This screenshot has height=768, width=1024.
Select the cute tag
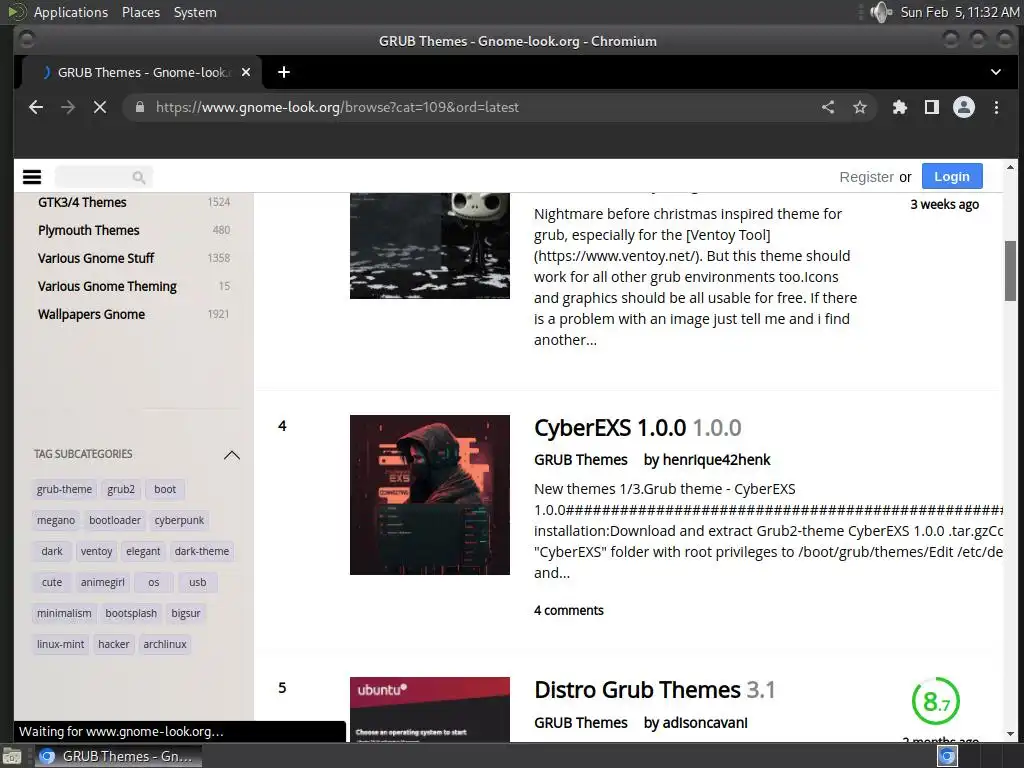point(52,583)
